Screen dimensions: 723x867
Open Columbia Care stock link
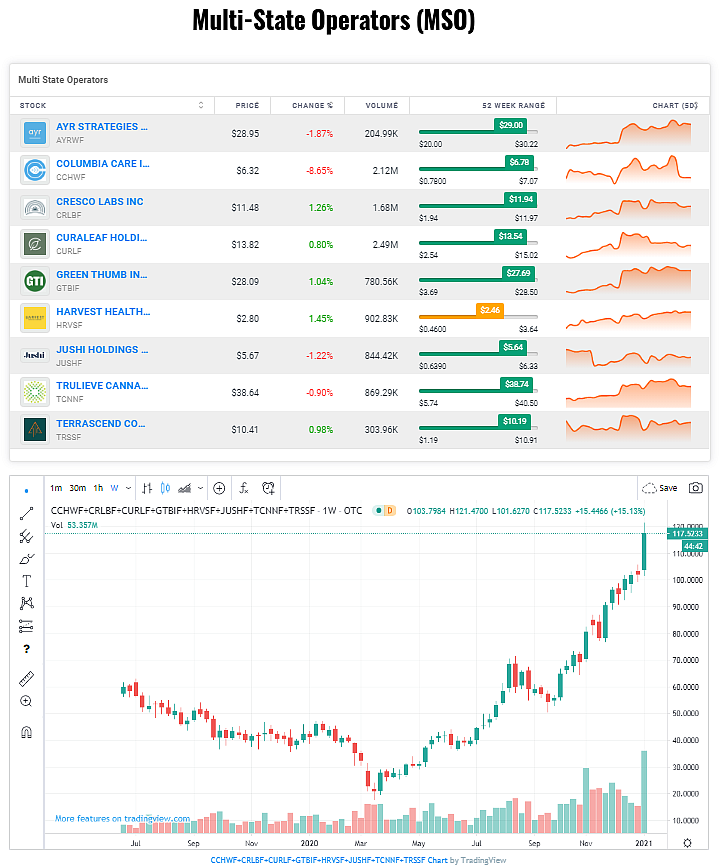(x=103, y=164)
